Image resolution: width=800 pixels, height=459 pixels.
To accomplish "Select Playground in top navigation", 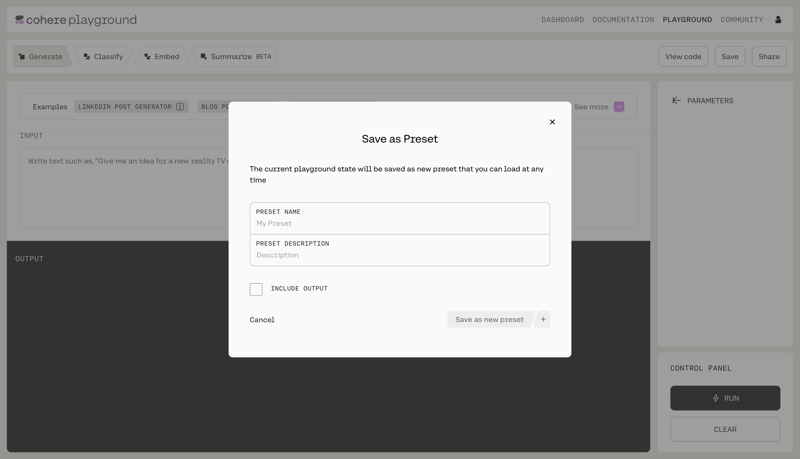I will (687, 19).
